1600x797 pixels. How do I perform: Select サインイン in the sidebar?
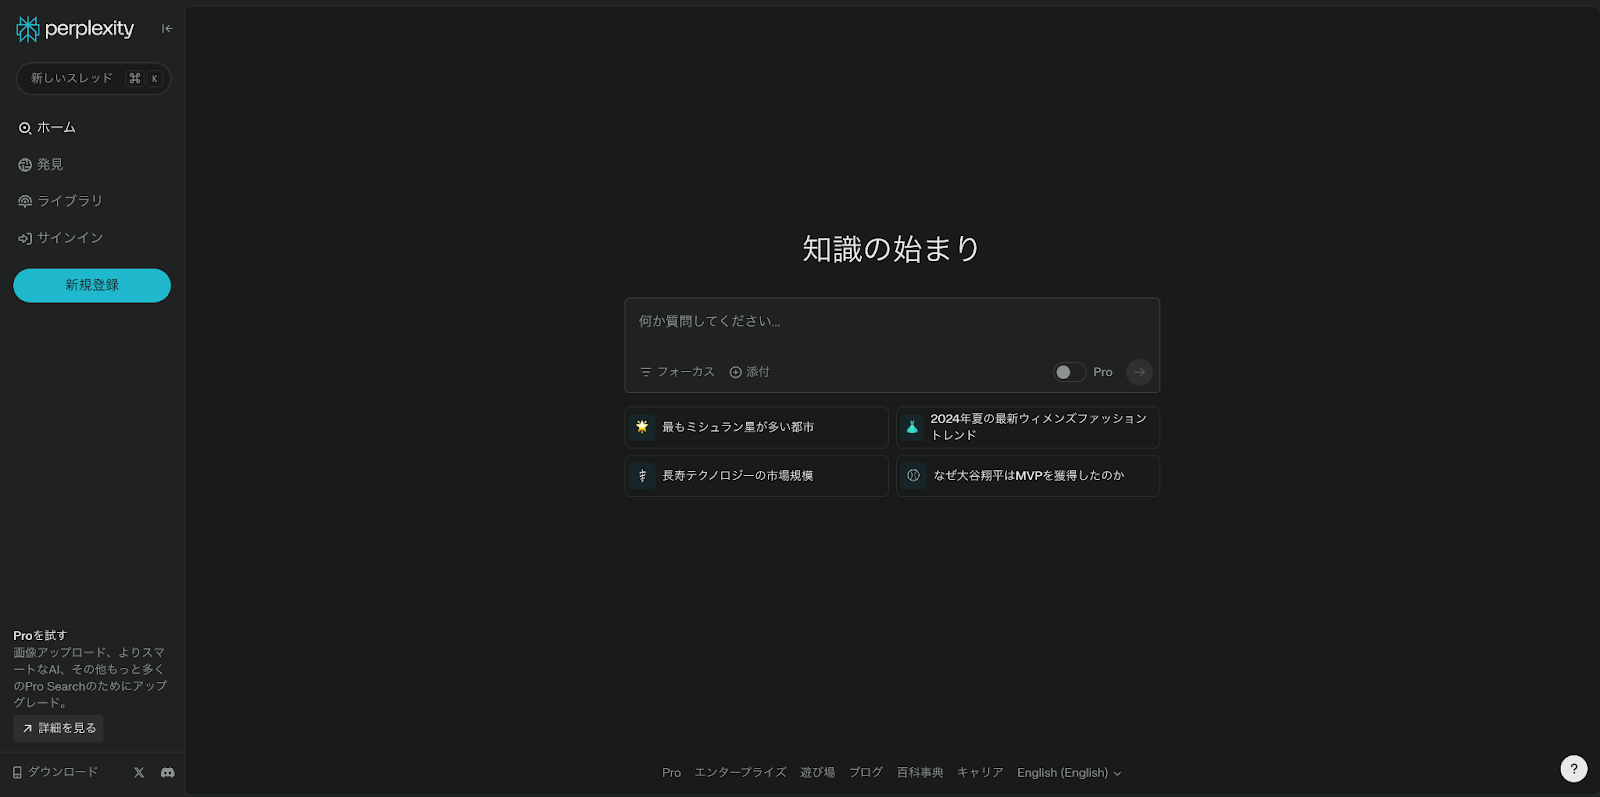(x=60, y=238)
